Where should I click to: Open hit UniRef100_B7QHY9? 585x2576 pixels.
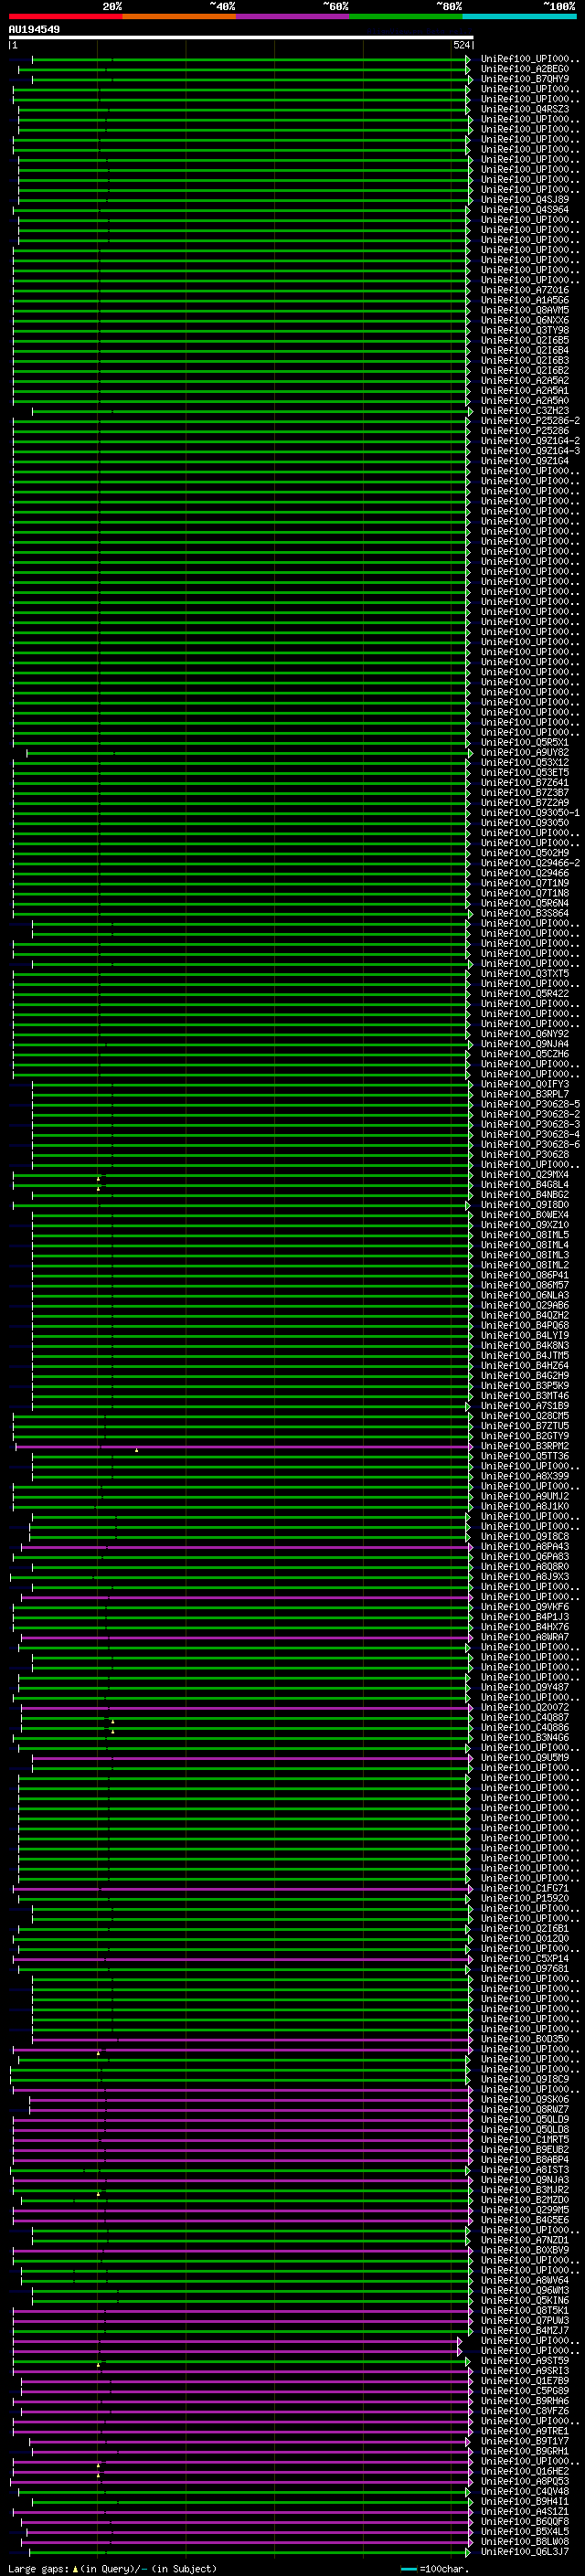[x=525, y=80]
